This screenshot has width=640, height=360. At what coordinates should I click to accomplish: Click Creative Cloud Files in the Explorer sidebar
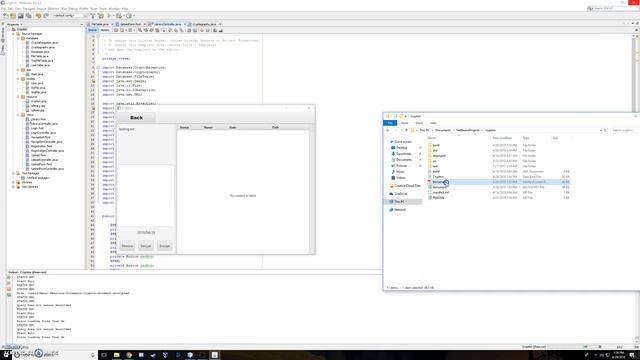click(x=405, y=186)
